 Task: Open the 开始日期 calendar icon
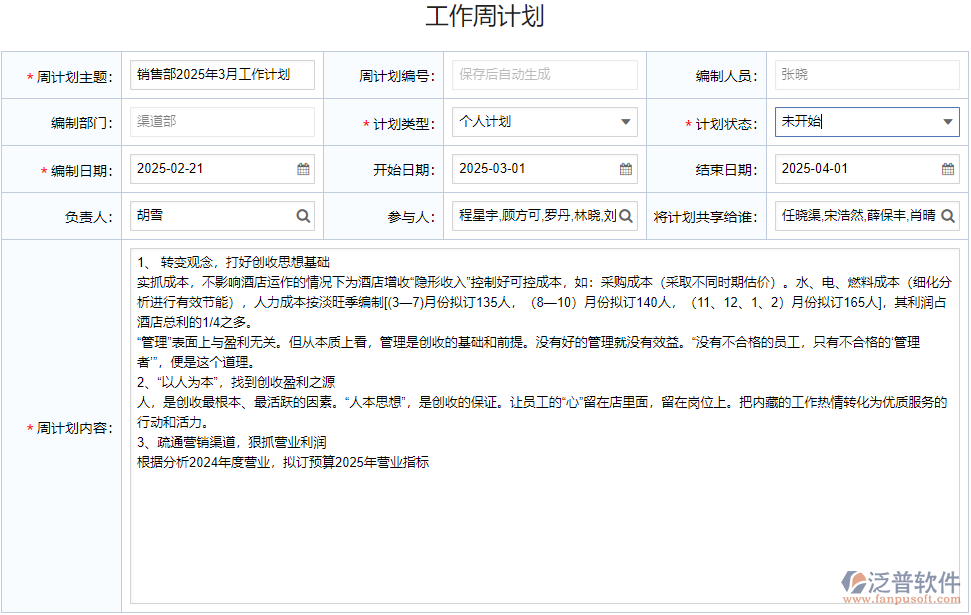625,169
